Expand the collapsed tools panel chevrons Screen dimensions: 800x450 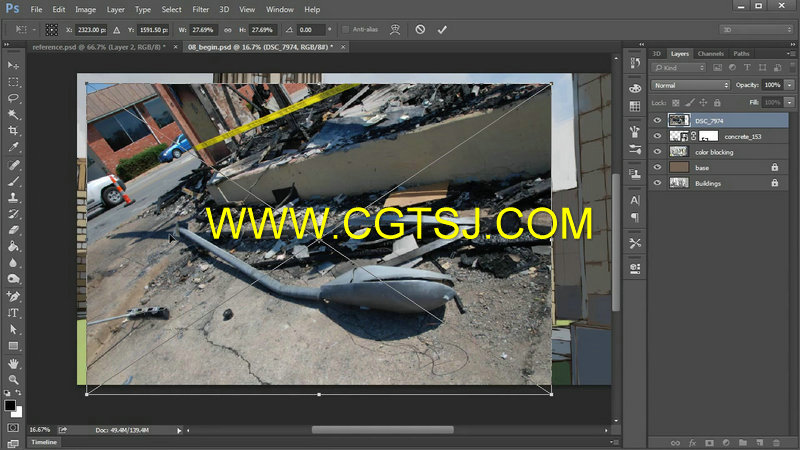(x=7, y=45)
